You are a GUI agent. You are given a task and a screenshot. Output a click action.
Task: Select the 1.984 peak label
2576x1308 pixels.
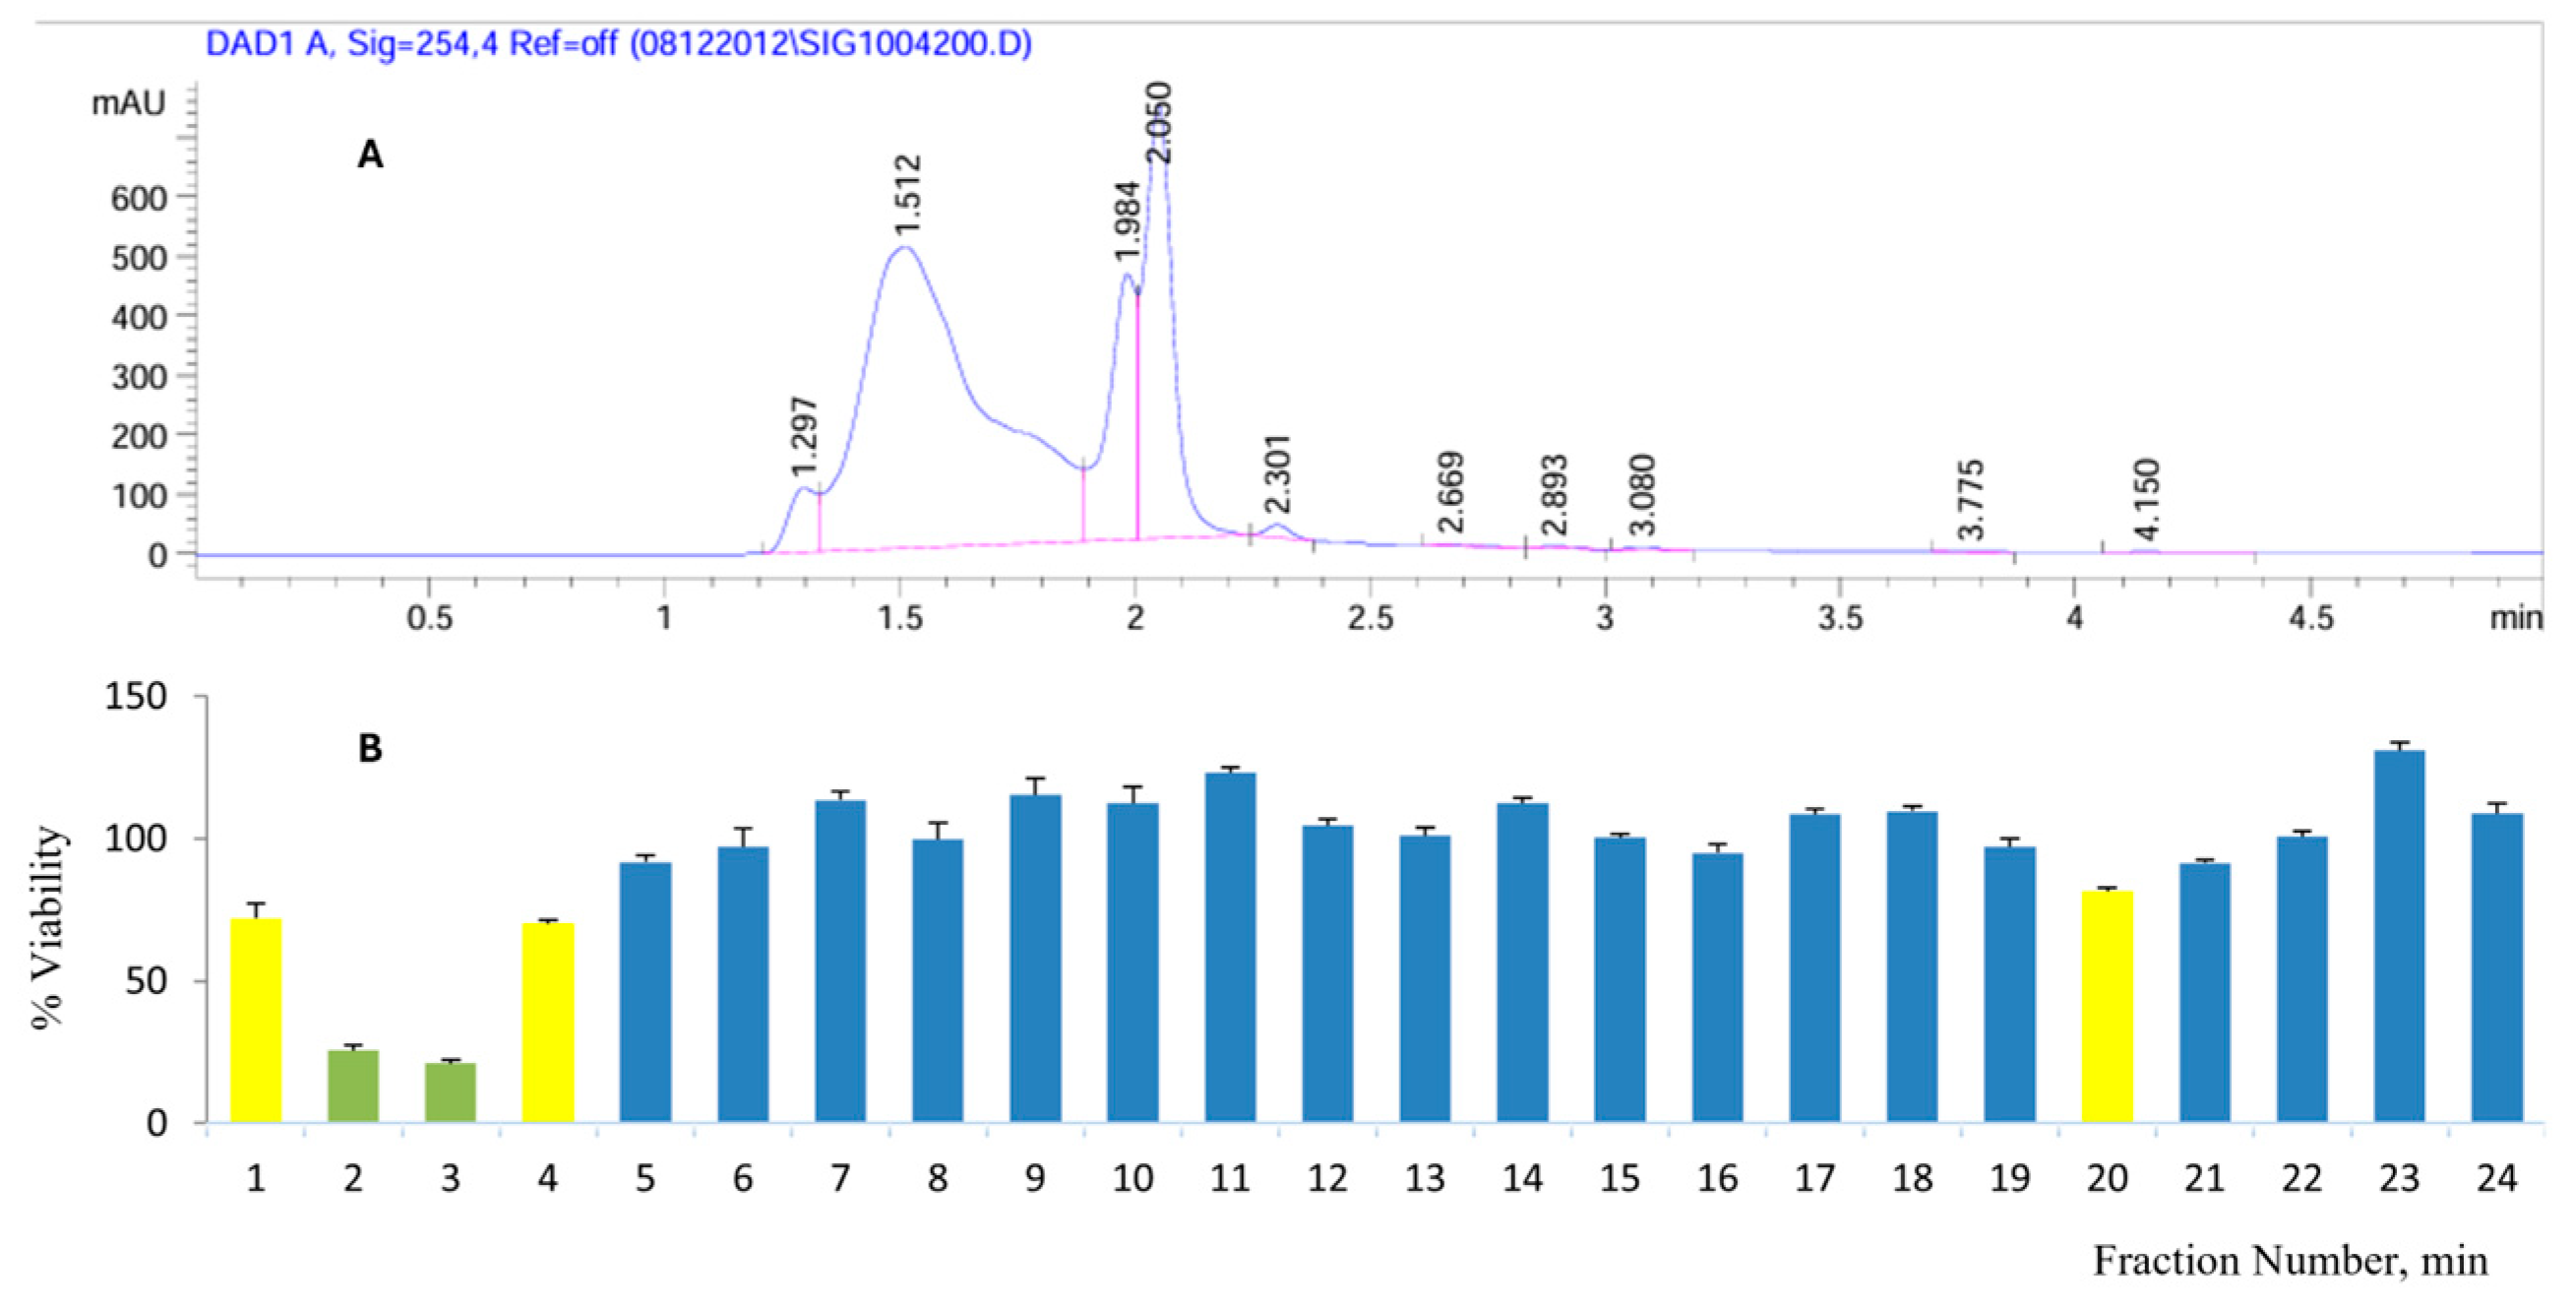click(x=1127, y=221)
